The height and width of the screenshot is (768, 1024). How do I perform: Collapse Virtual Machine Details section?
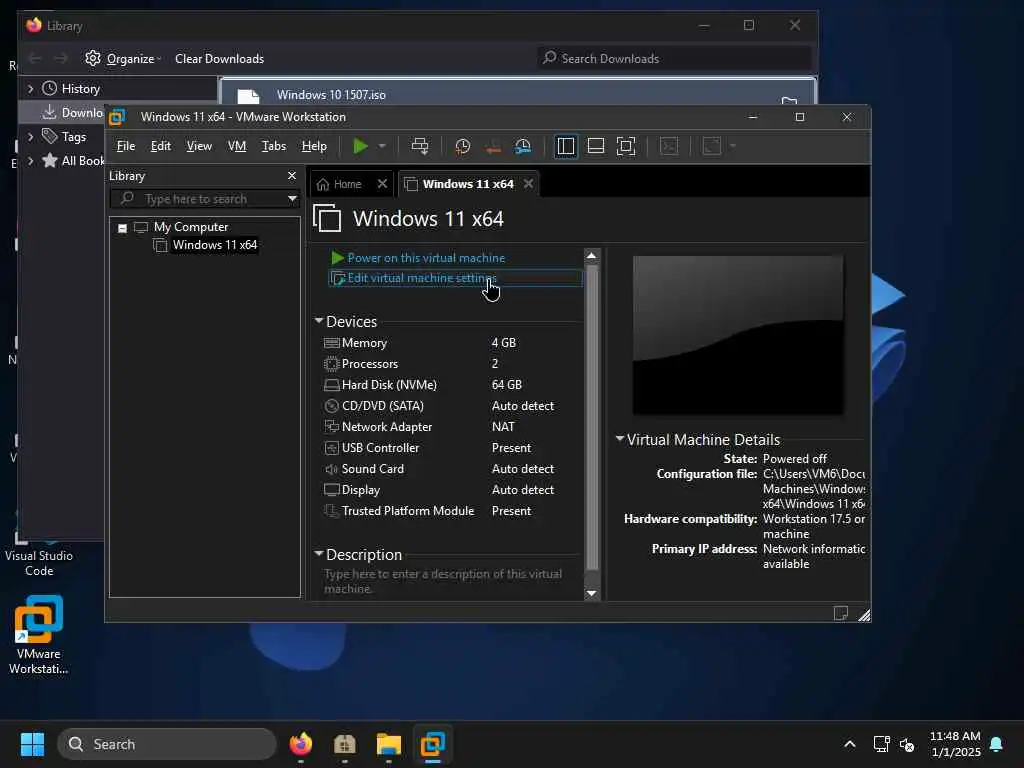620,439
